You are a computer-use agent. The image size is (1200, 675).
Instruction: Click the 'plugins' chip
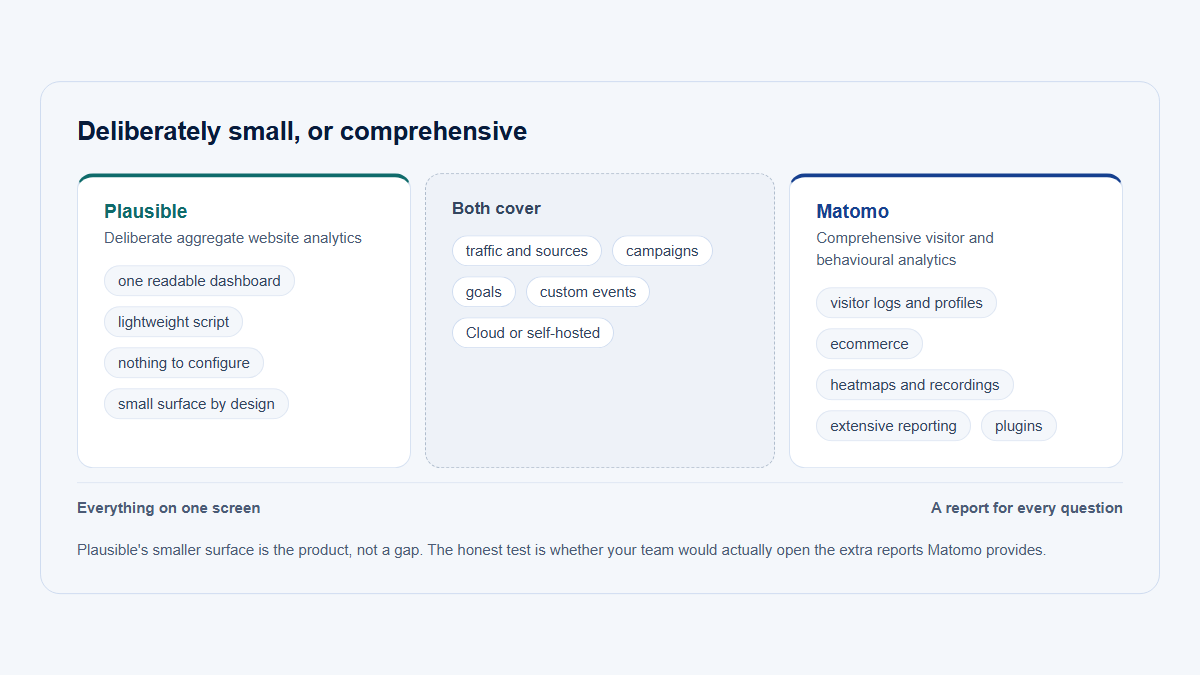(x=1019, y=426)
